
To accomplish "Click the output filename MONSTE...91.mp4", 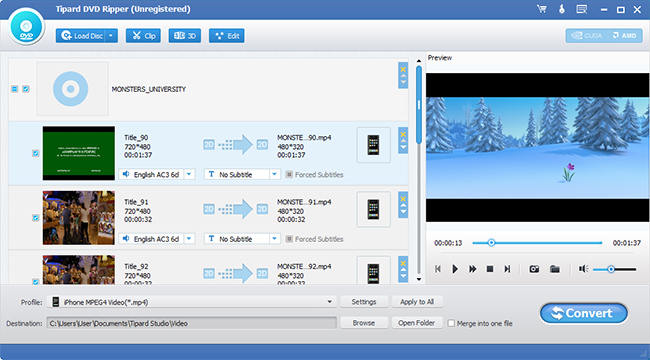I will (304, 202).
